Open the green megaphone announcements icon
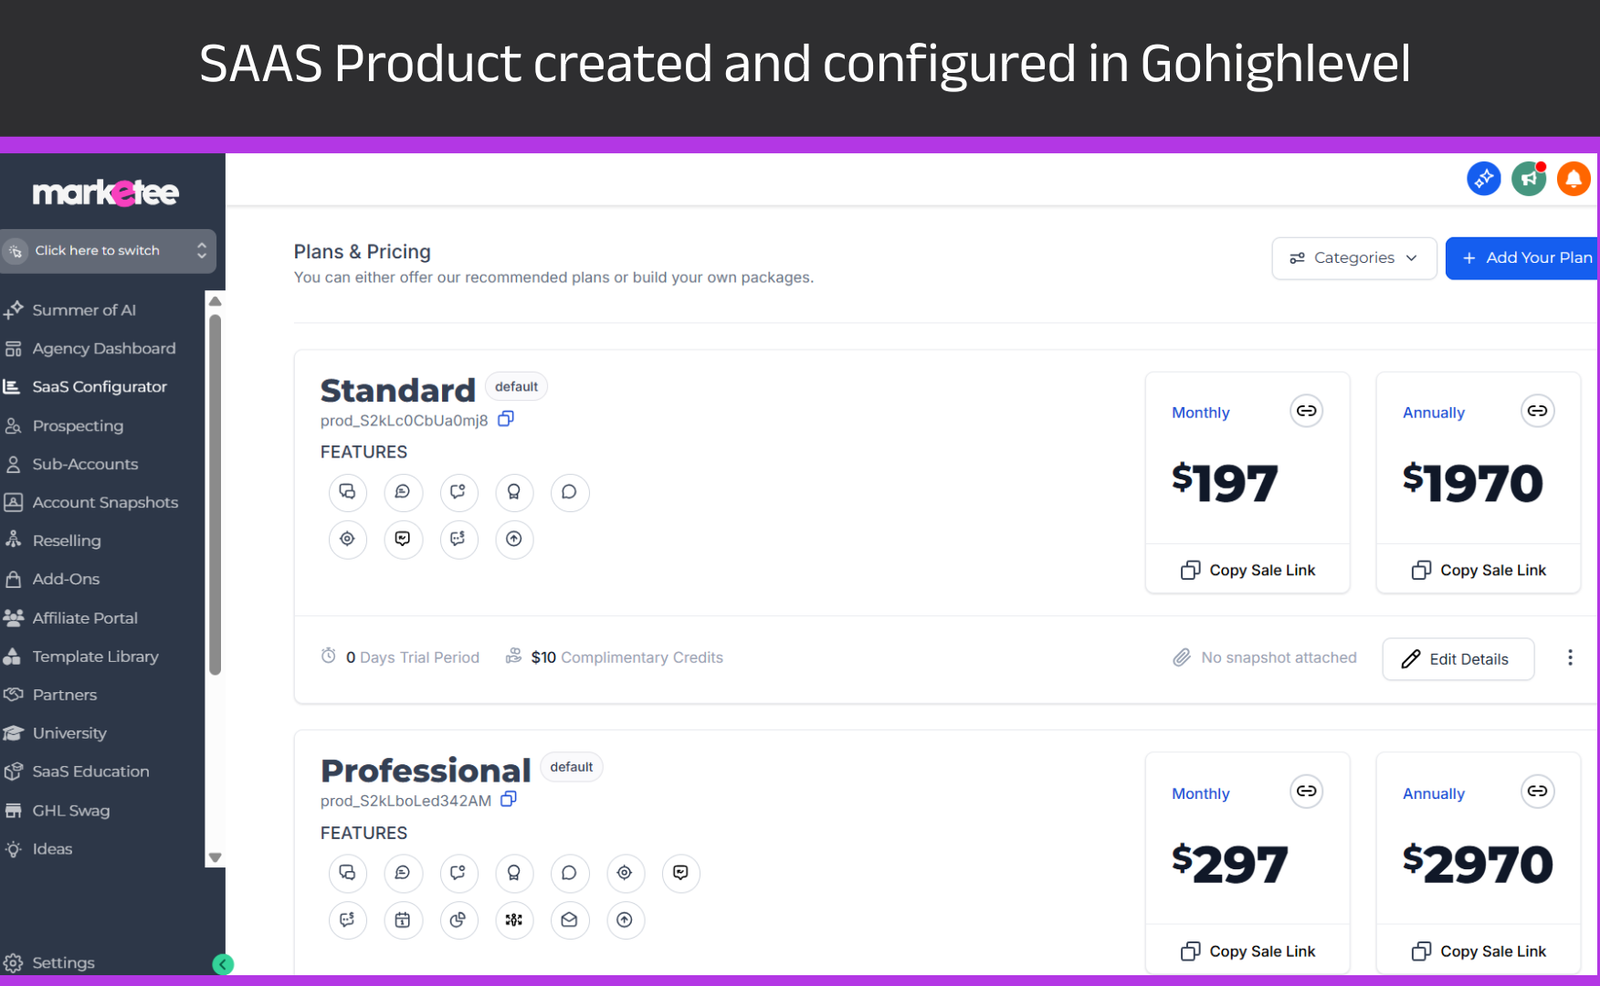1600x986 pixels. click(1528, 179)
